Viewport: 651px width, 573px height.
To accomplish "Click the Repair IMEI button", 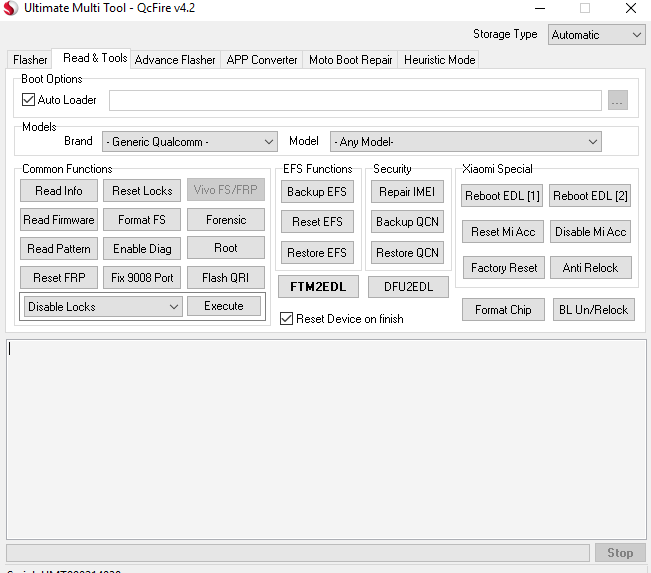I will pyautogui.click(x=407, y=191).
